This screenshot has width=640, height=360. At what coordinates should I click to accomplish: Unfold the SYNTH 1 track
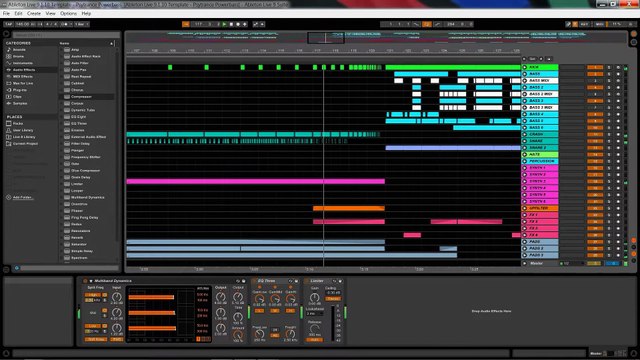524,168
